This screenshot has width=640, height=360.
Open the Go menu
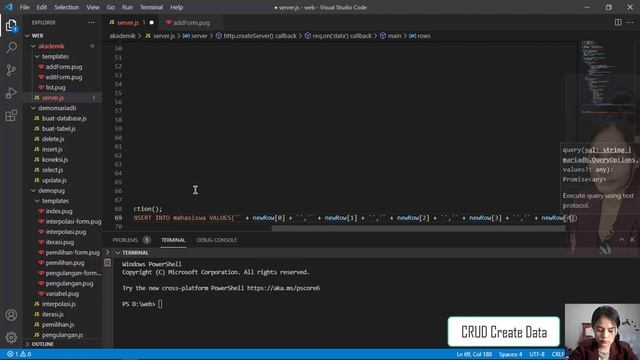point(111,7)
